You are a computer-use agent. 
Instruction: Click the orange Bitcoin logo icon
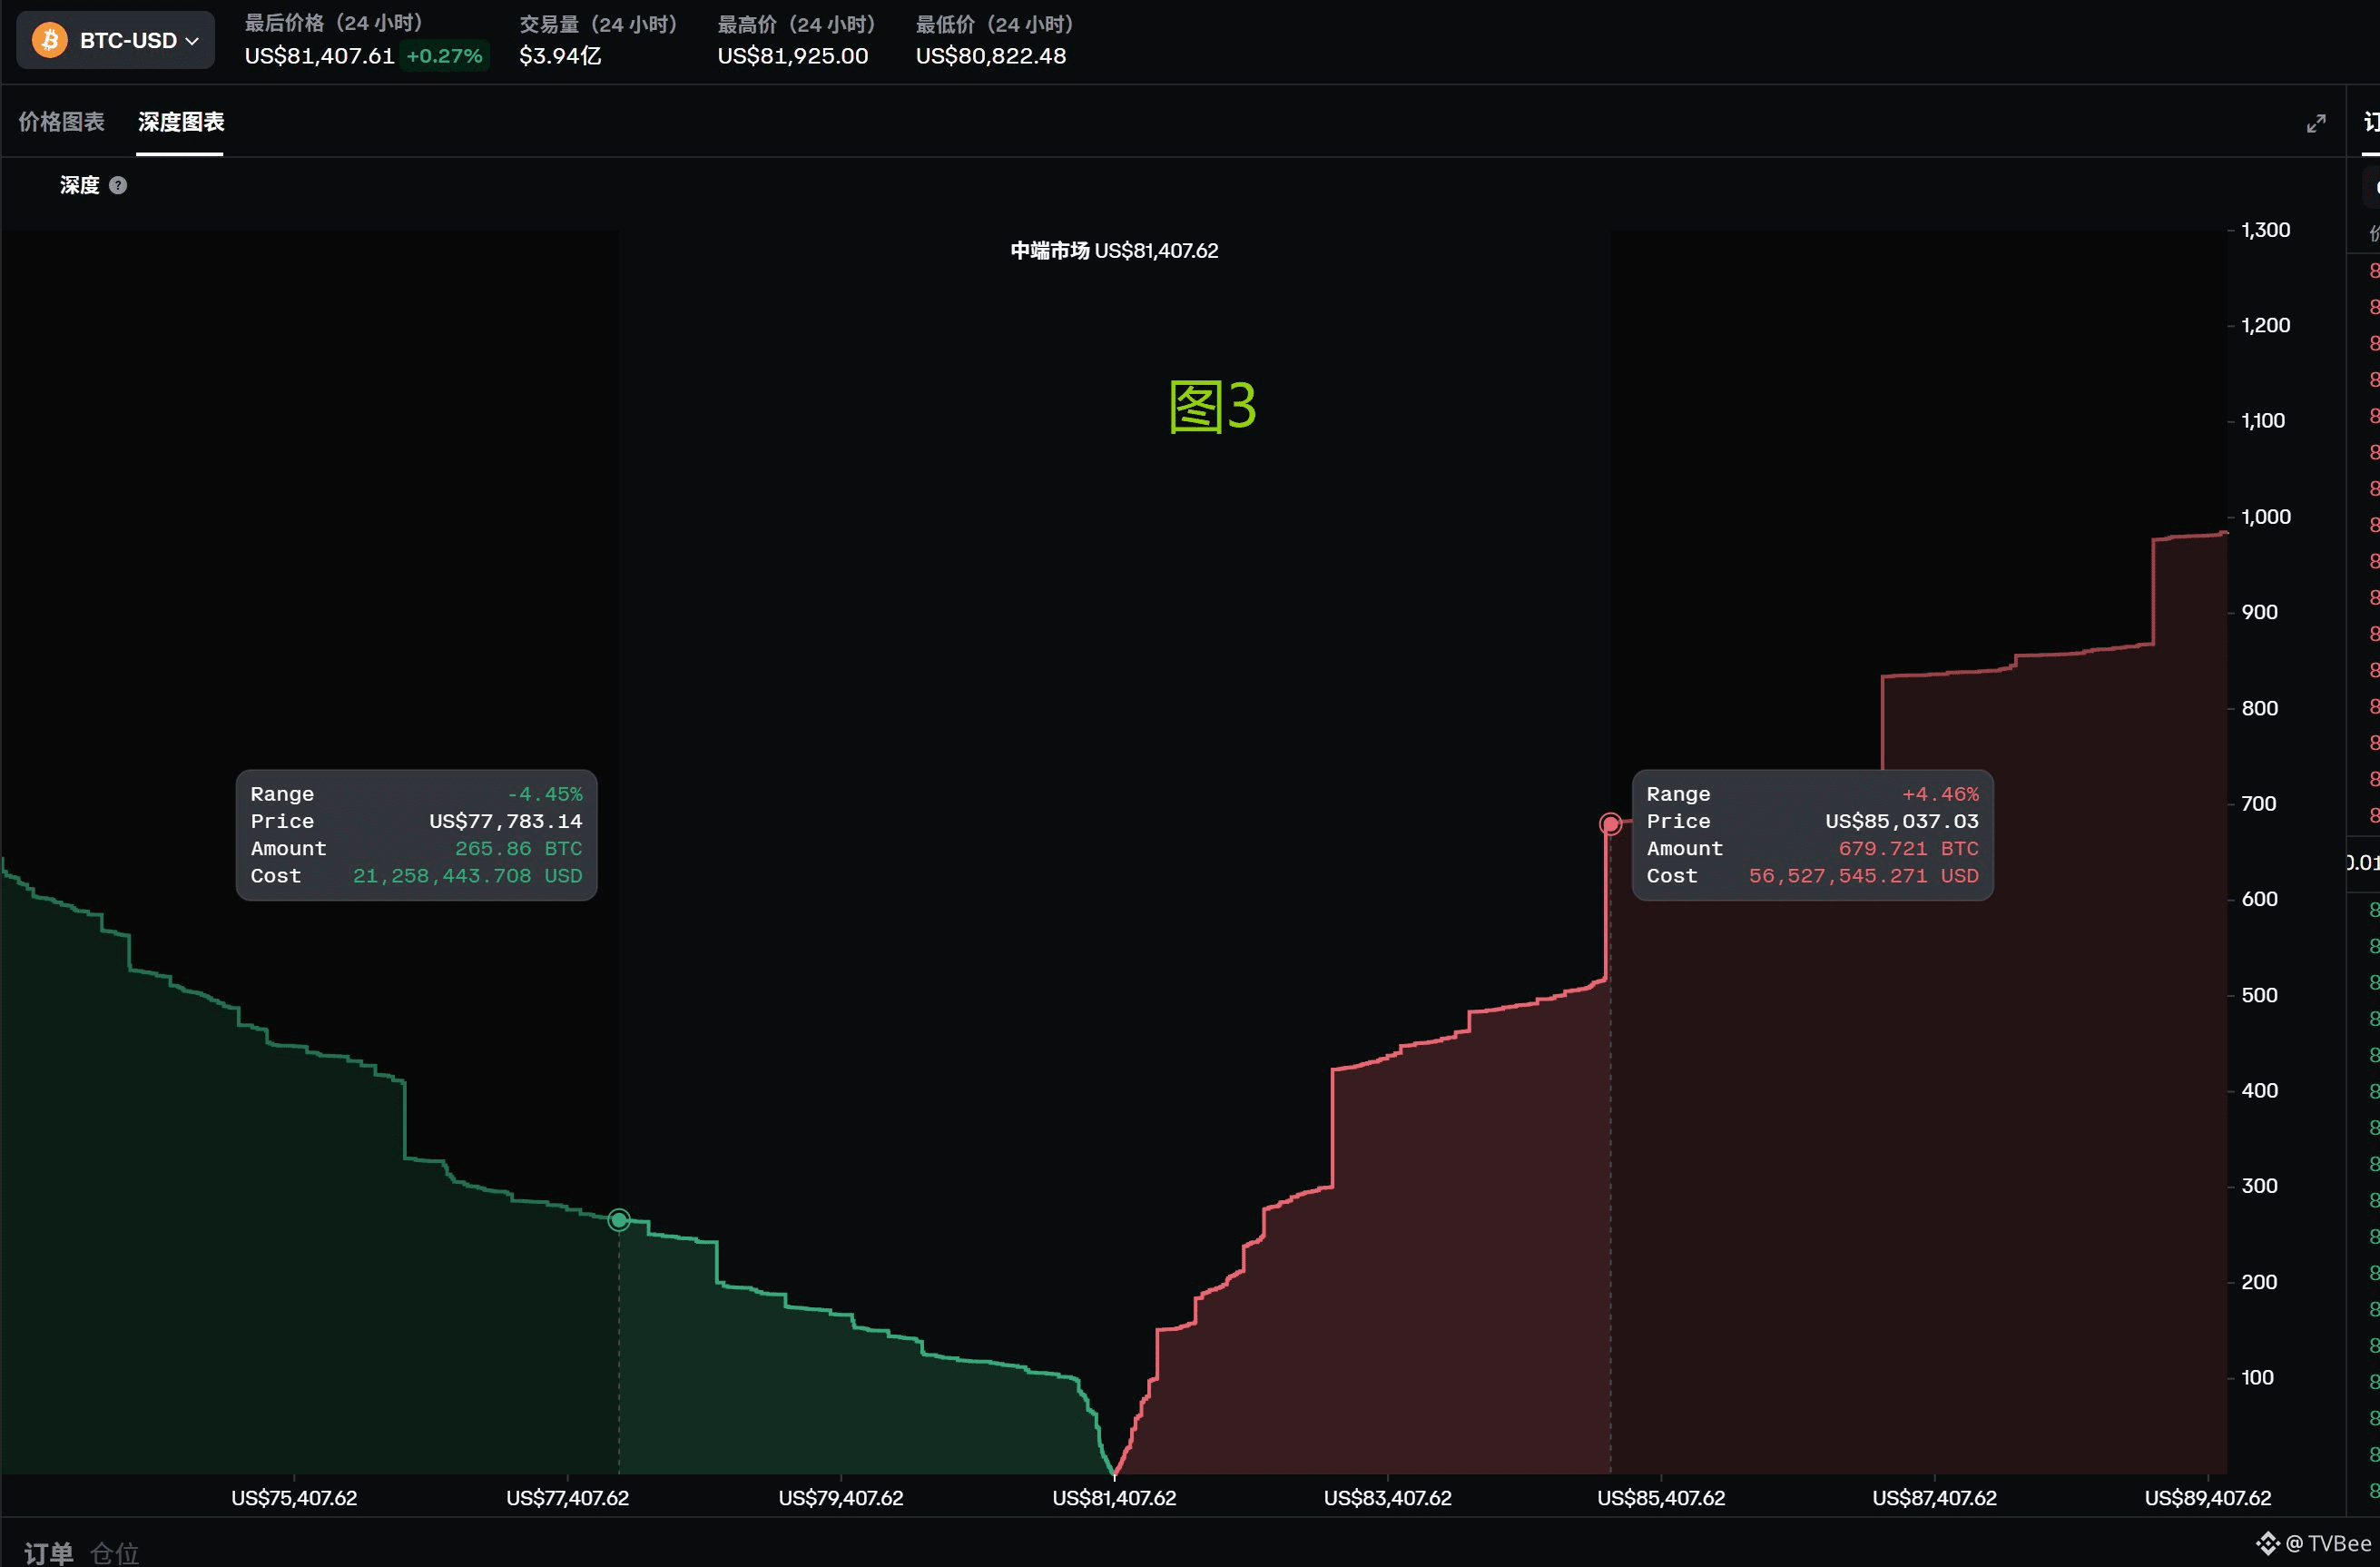click(49, 40)
